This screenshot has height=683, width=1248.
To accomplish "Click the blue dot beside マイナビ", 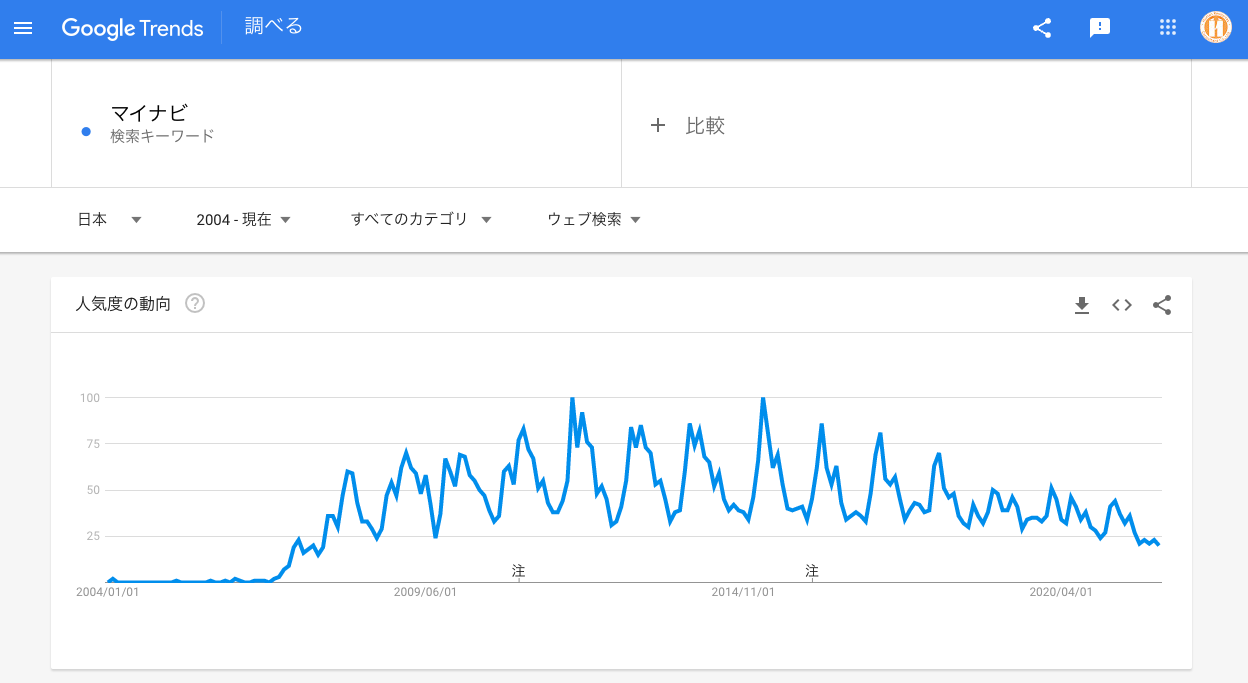I will coord(86,131).
